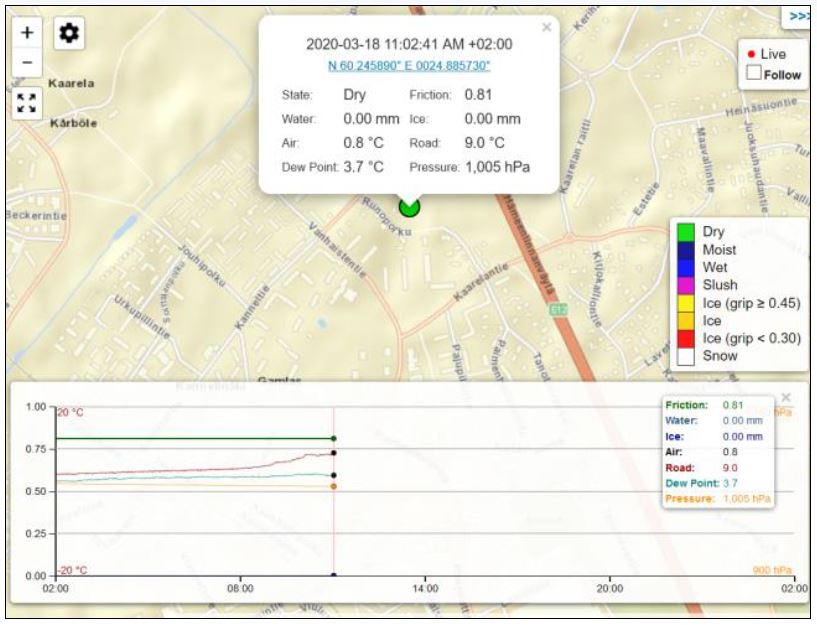Toggle fullscreen map view
This screenshot has width=817, height=625.
[x=27, y=103]
